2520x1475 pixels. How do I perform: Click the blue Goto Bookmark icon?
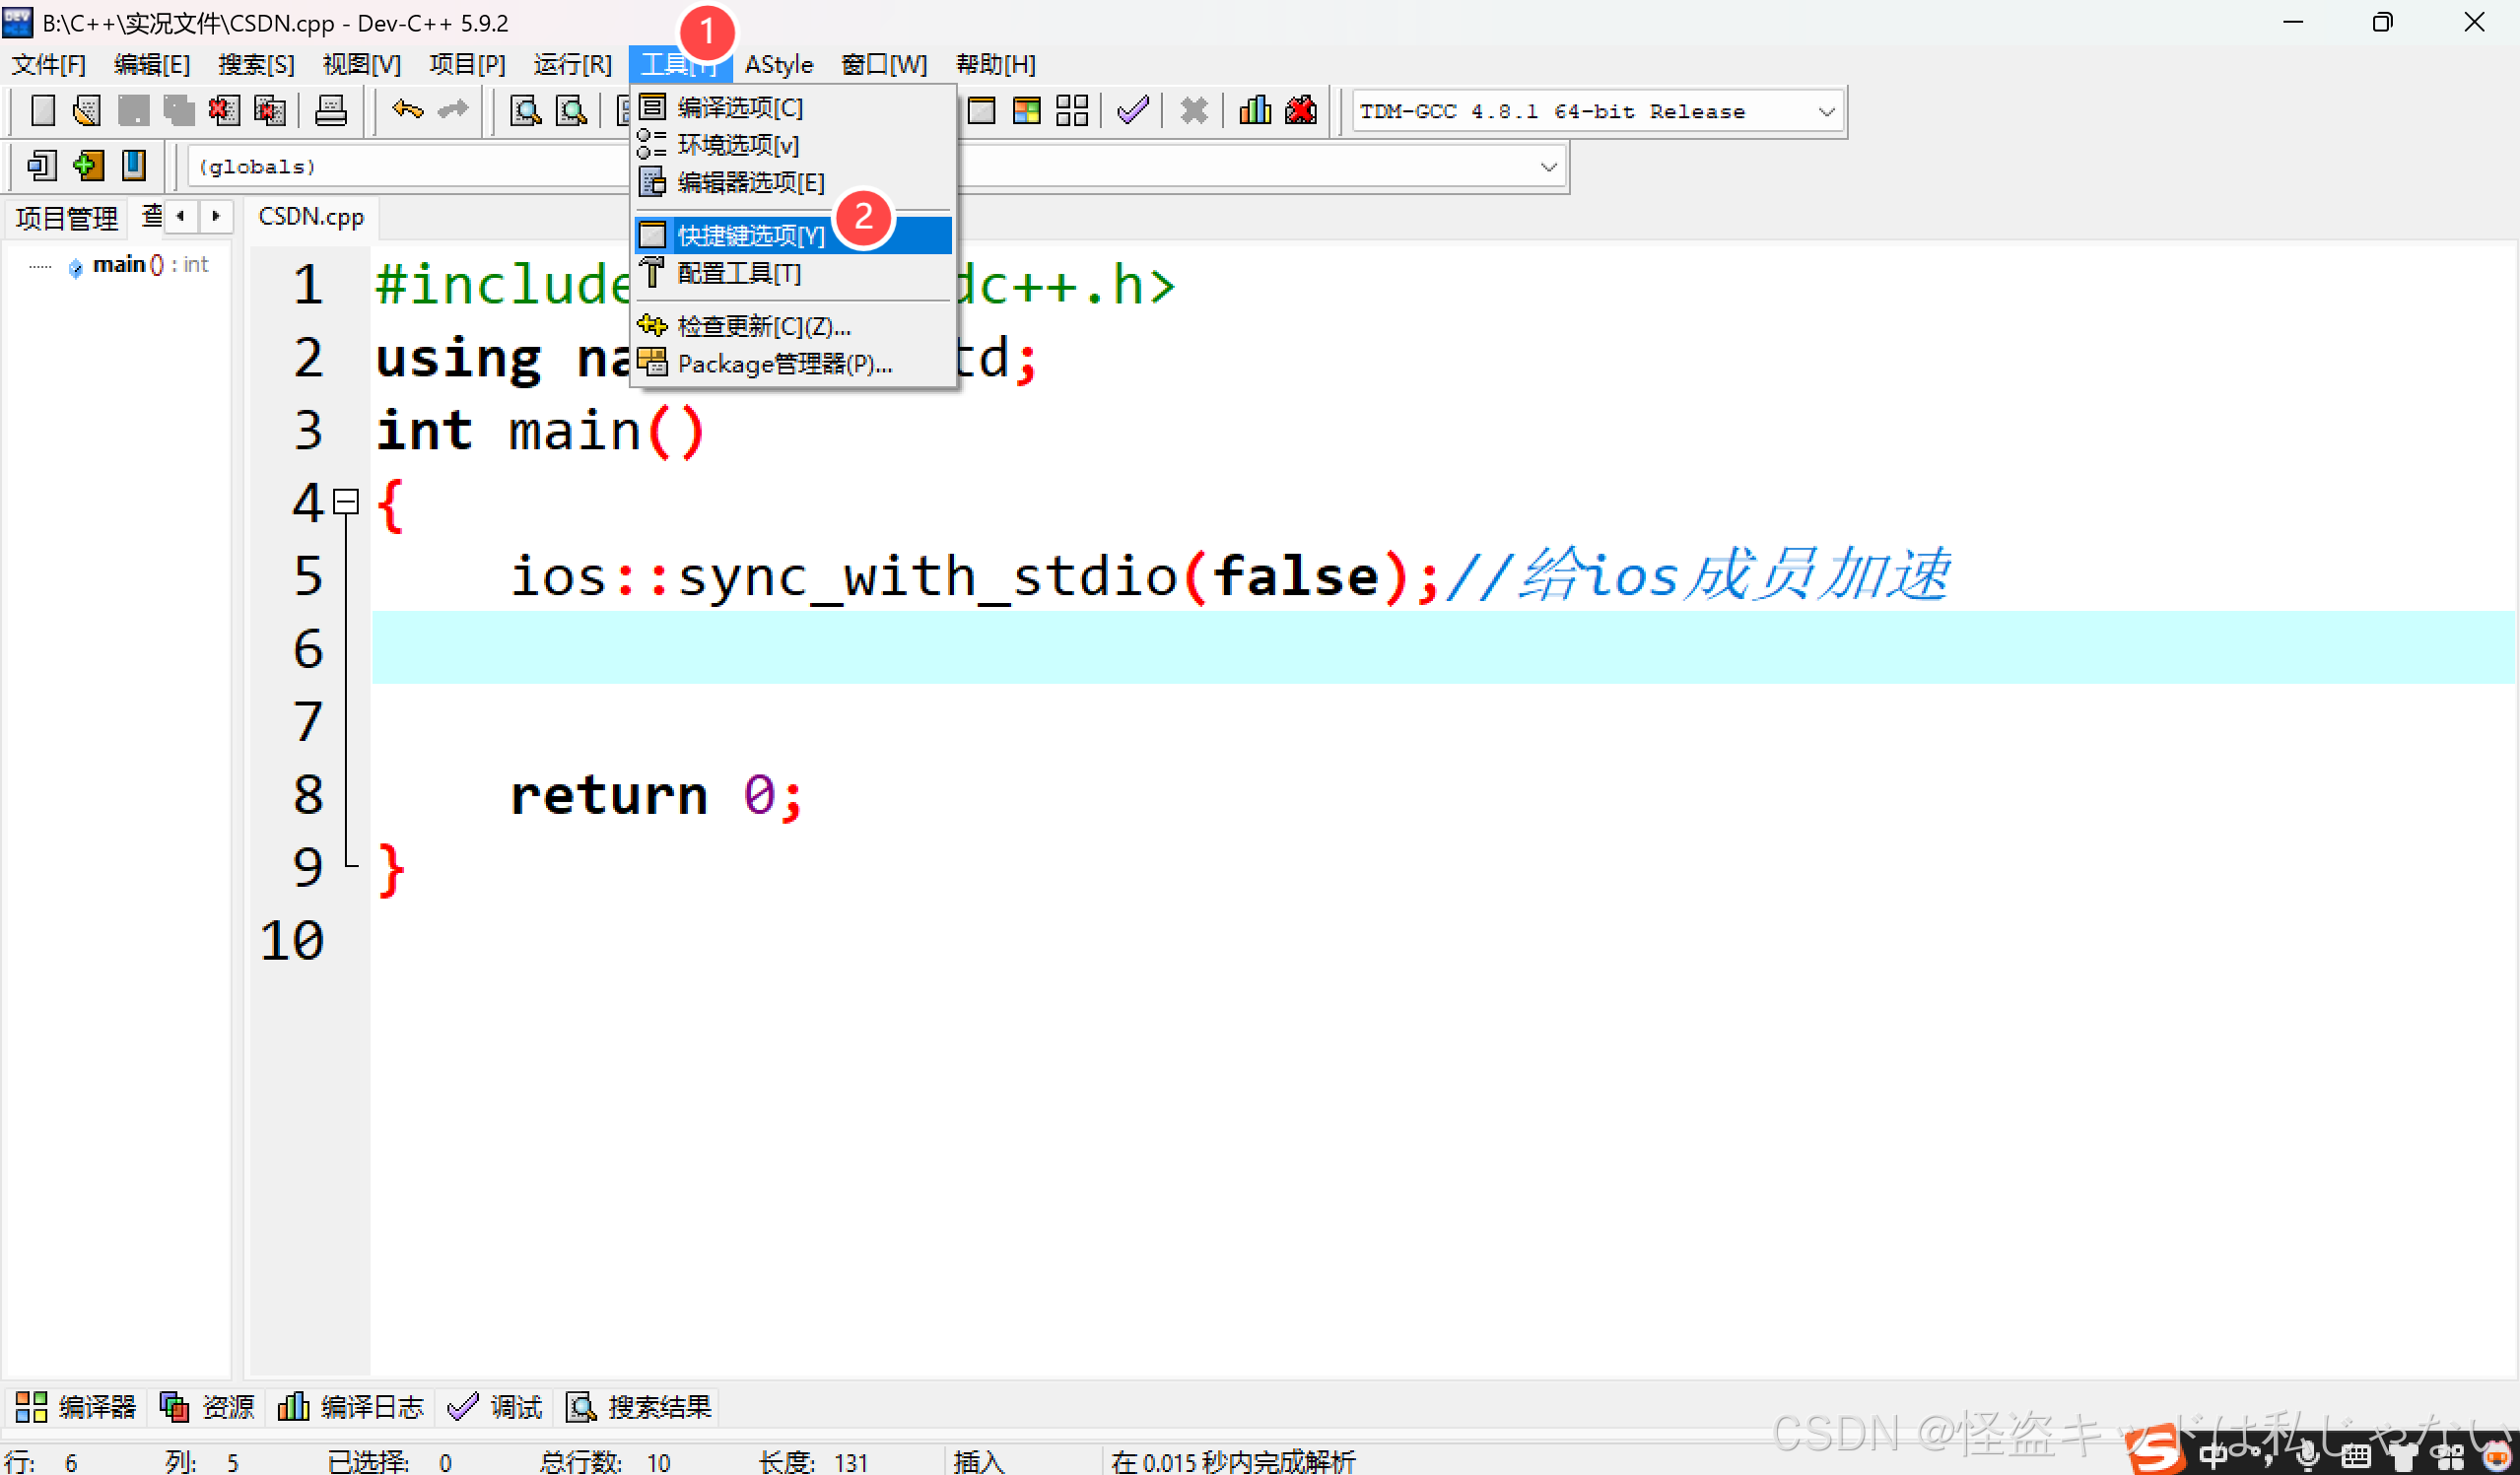pos(133,165)
